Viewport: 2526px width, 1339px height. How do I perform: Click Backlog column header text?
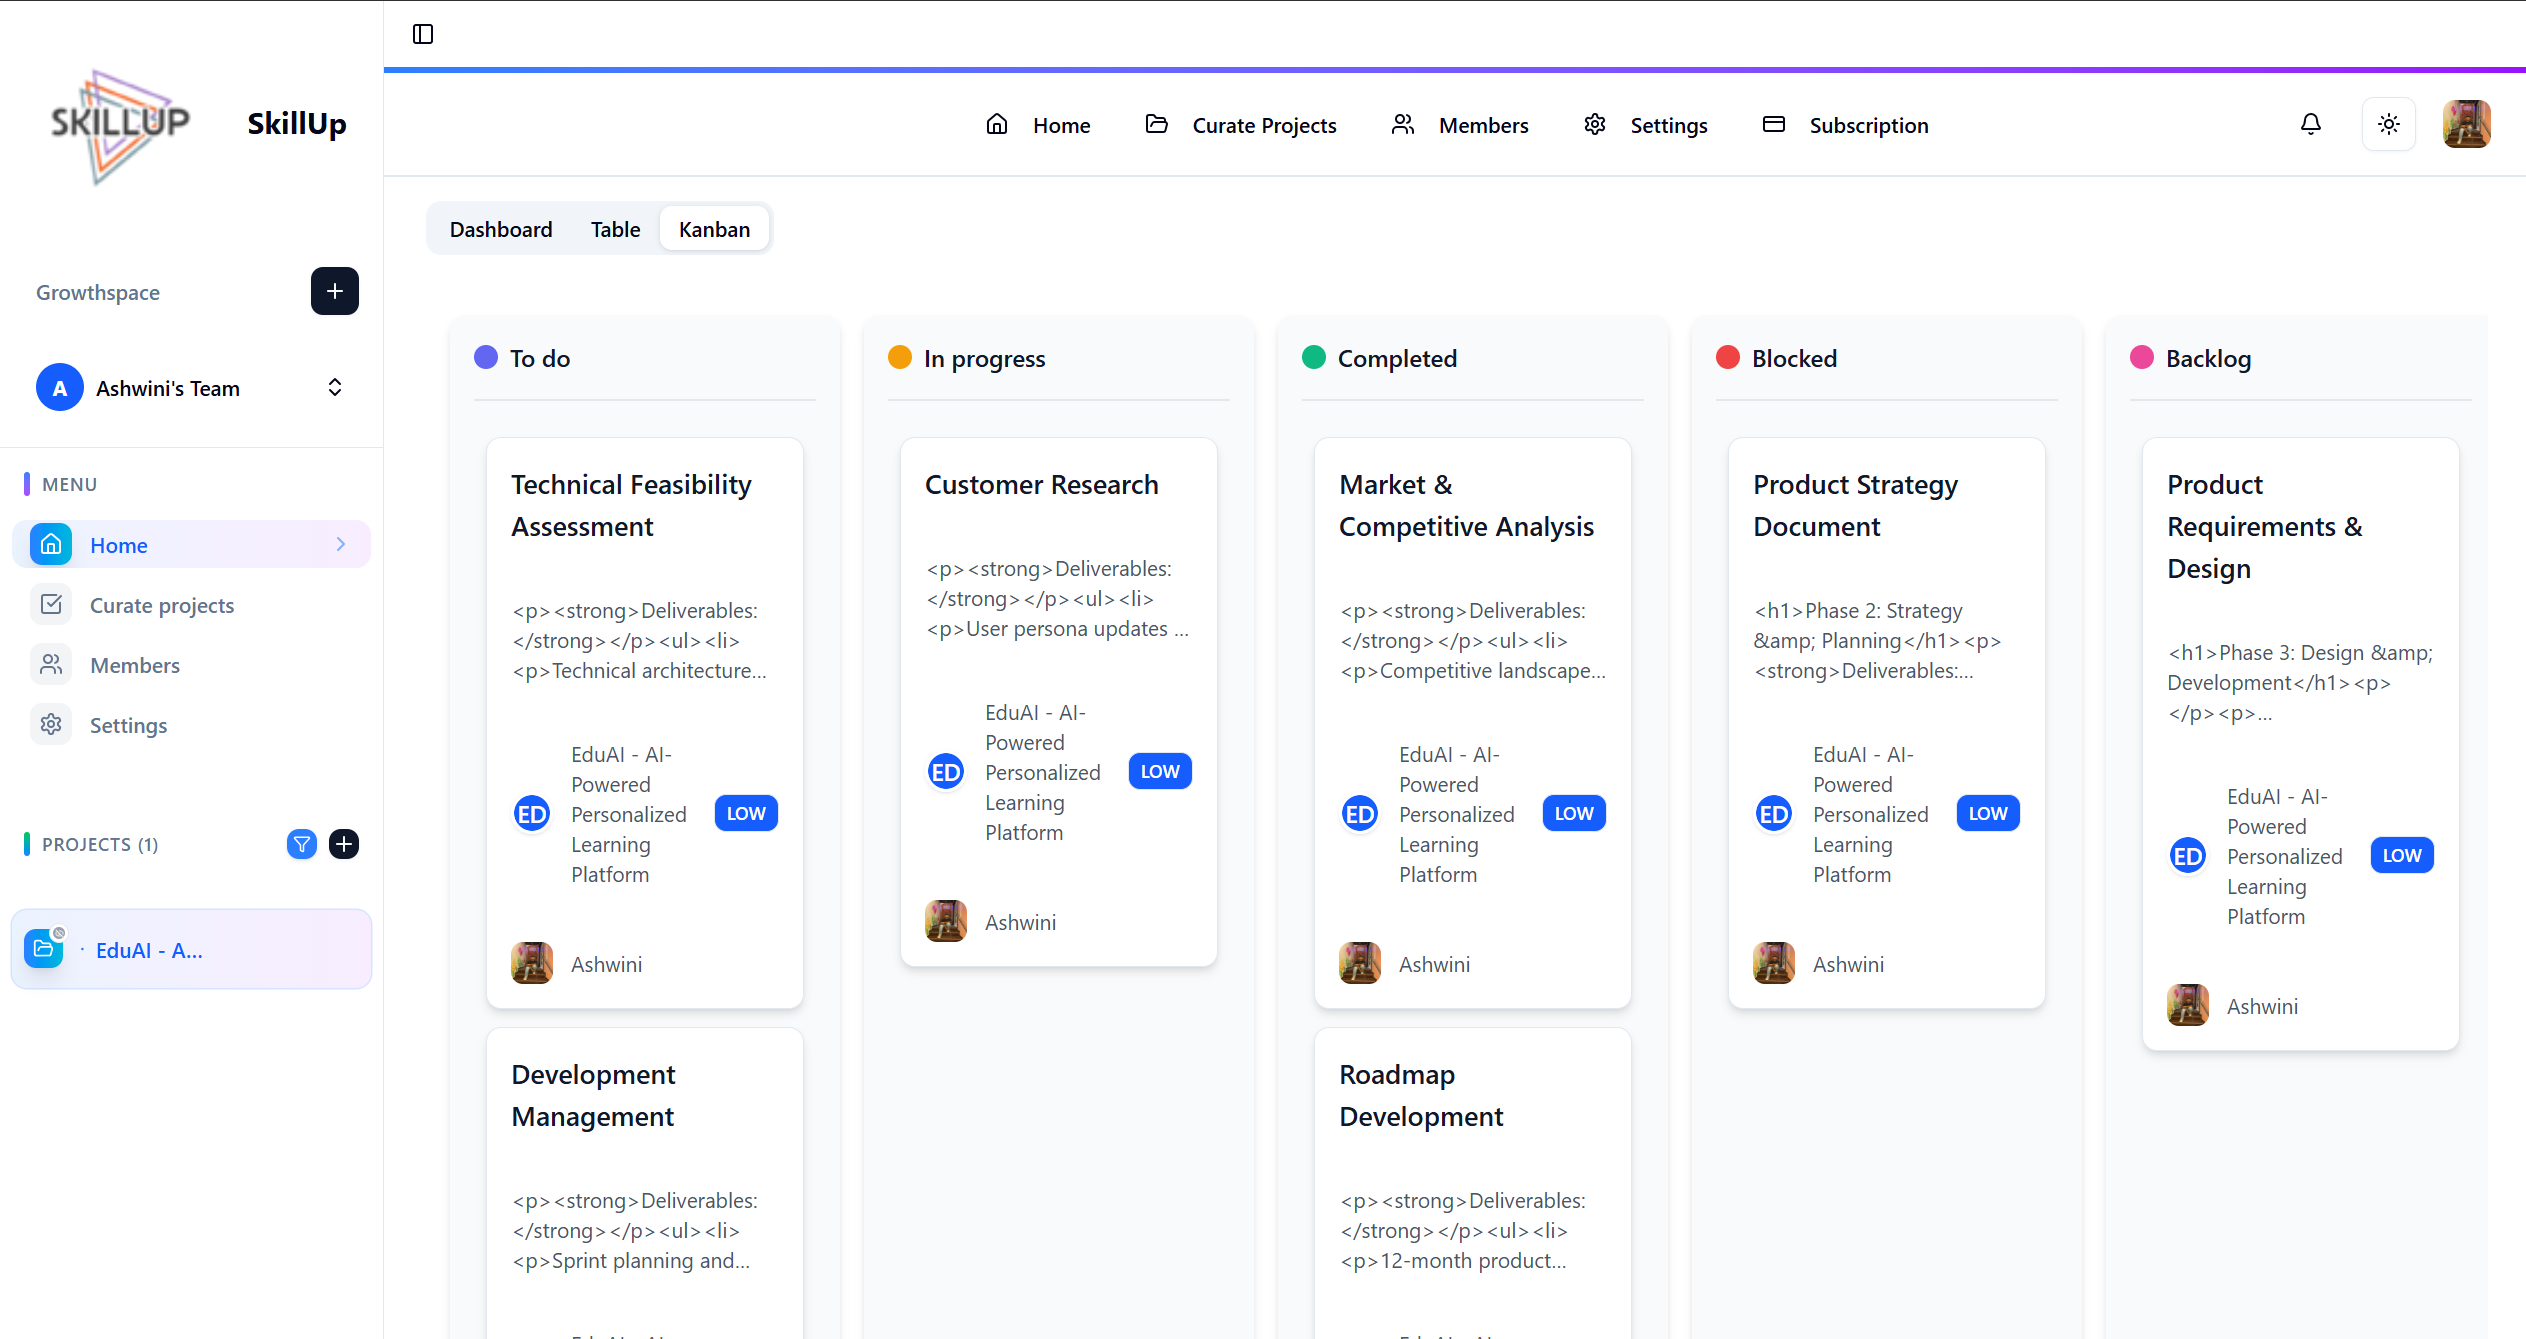tap(2208, 358)
